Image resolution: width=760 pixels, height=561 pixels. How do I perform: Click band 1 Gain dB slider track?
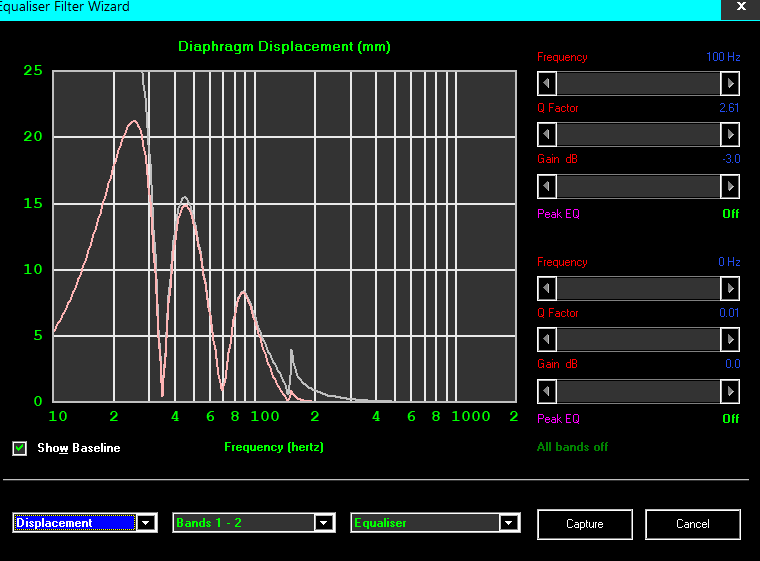638,186
